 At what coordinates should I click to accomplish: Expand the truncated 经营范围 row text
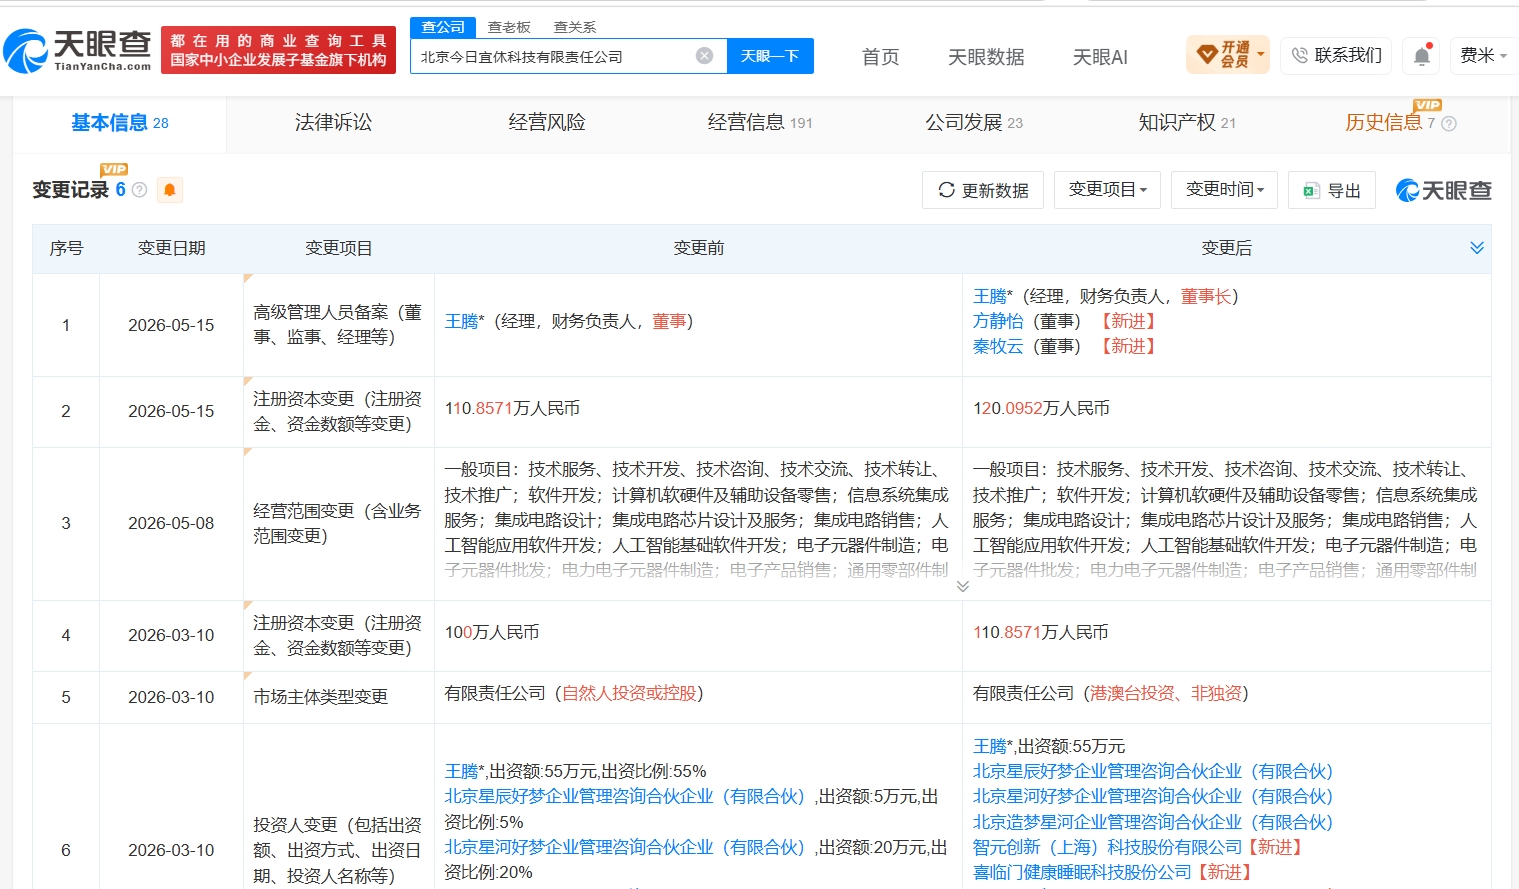962,586
